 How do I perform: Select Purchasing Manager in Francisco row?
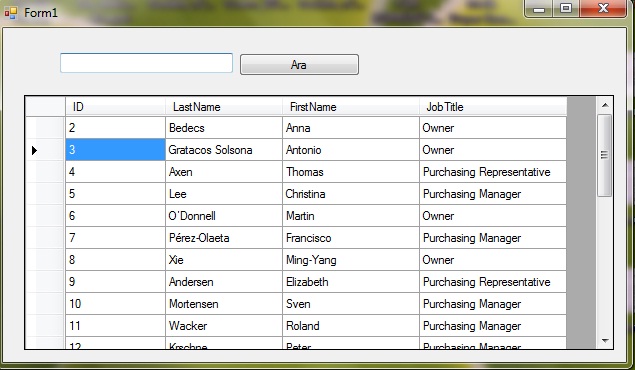click(x=493, y=238)
